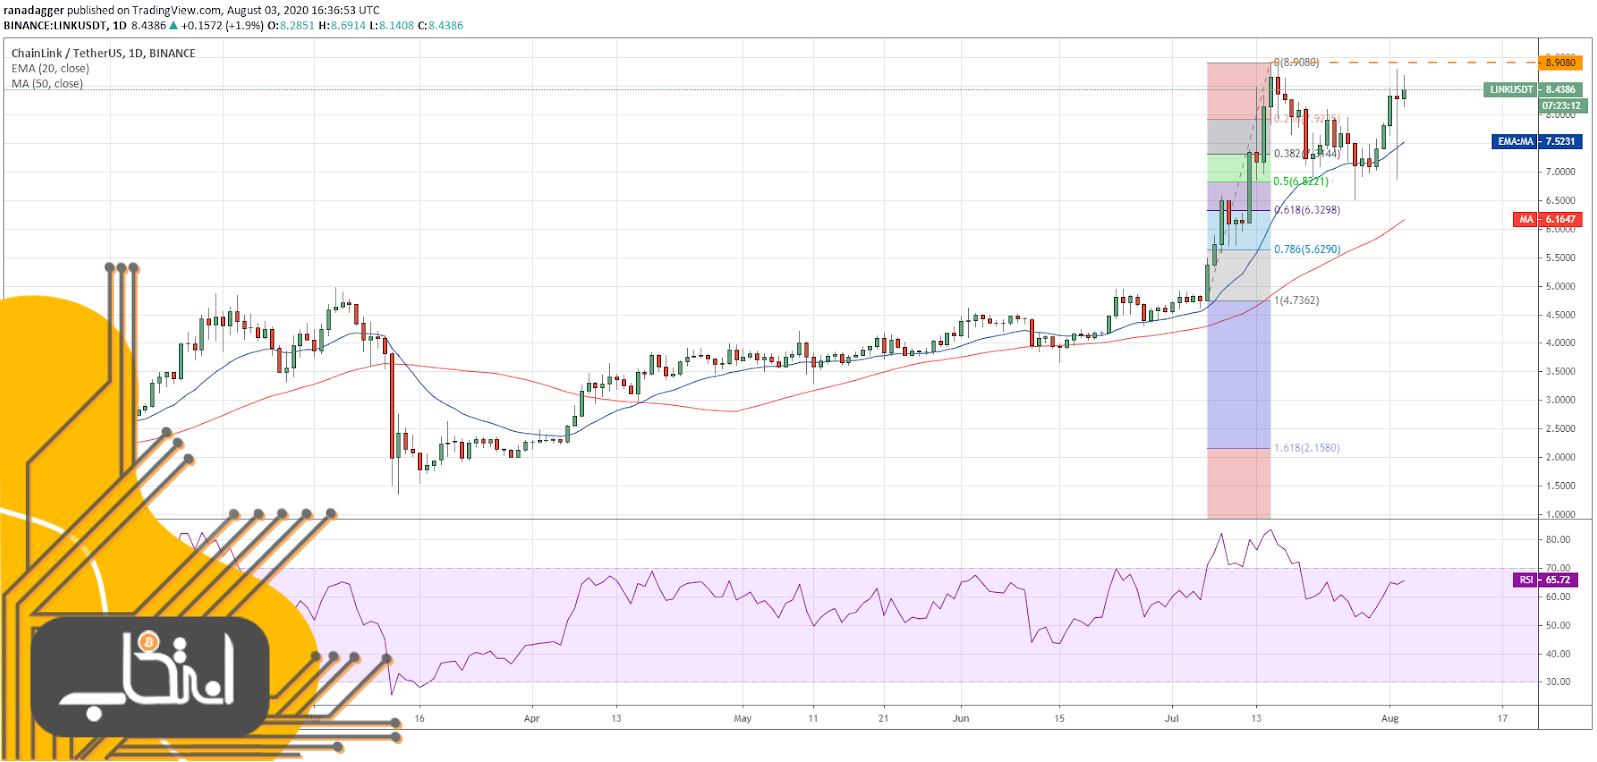Click the 4.0000 price axis value
The height and width of the screenshot is (762, 1597).
coord(1560,343)
